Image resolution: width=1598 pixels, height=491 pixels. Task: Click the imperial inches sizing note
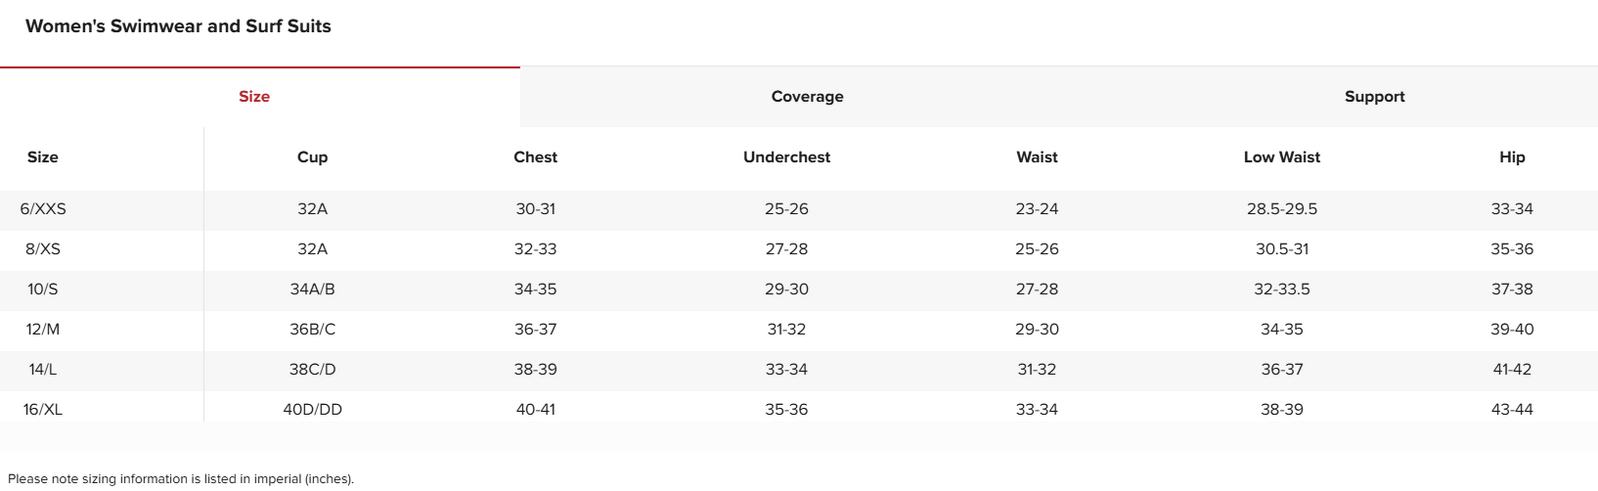click(181, 479)
